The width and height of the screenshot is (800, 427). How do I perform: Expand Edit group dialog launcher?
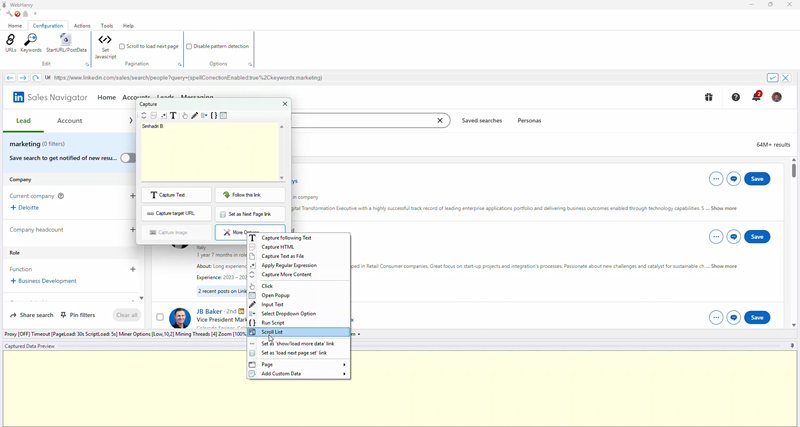87,65
